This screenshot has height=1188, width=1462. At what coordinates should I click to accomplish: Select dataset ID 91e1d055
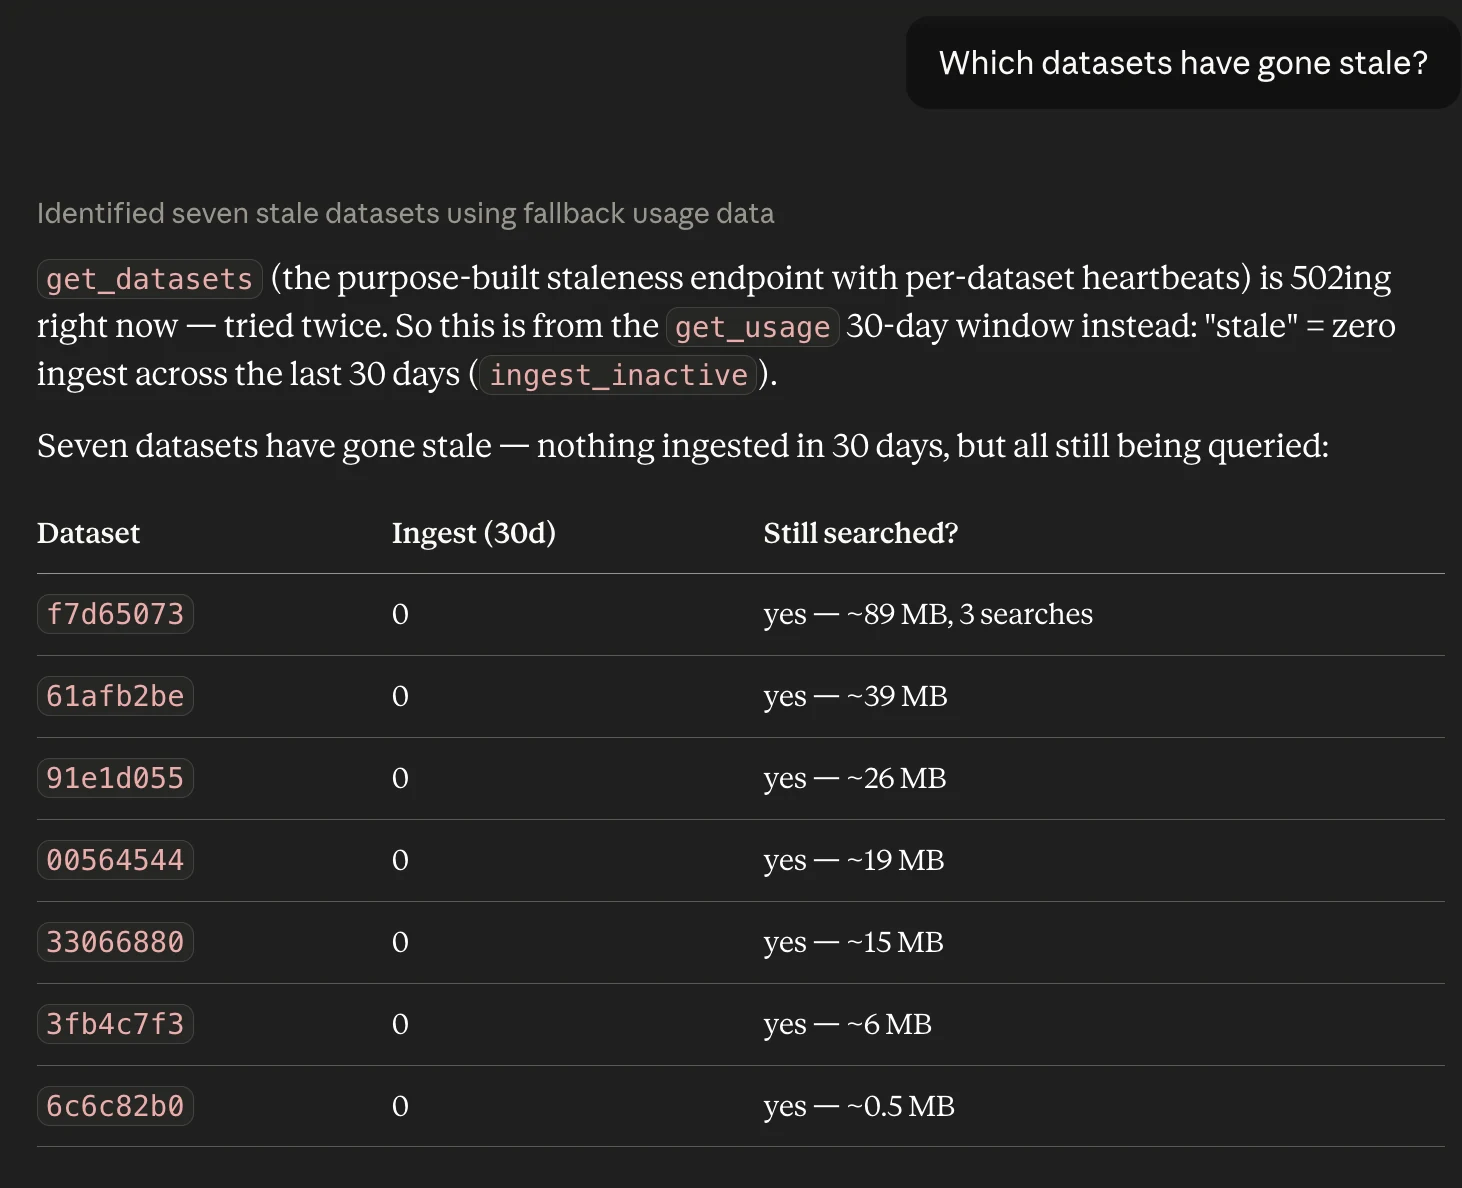pyautogui.click(x=115, y=778)
